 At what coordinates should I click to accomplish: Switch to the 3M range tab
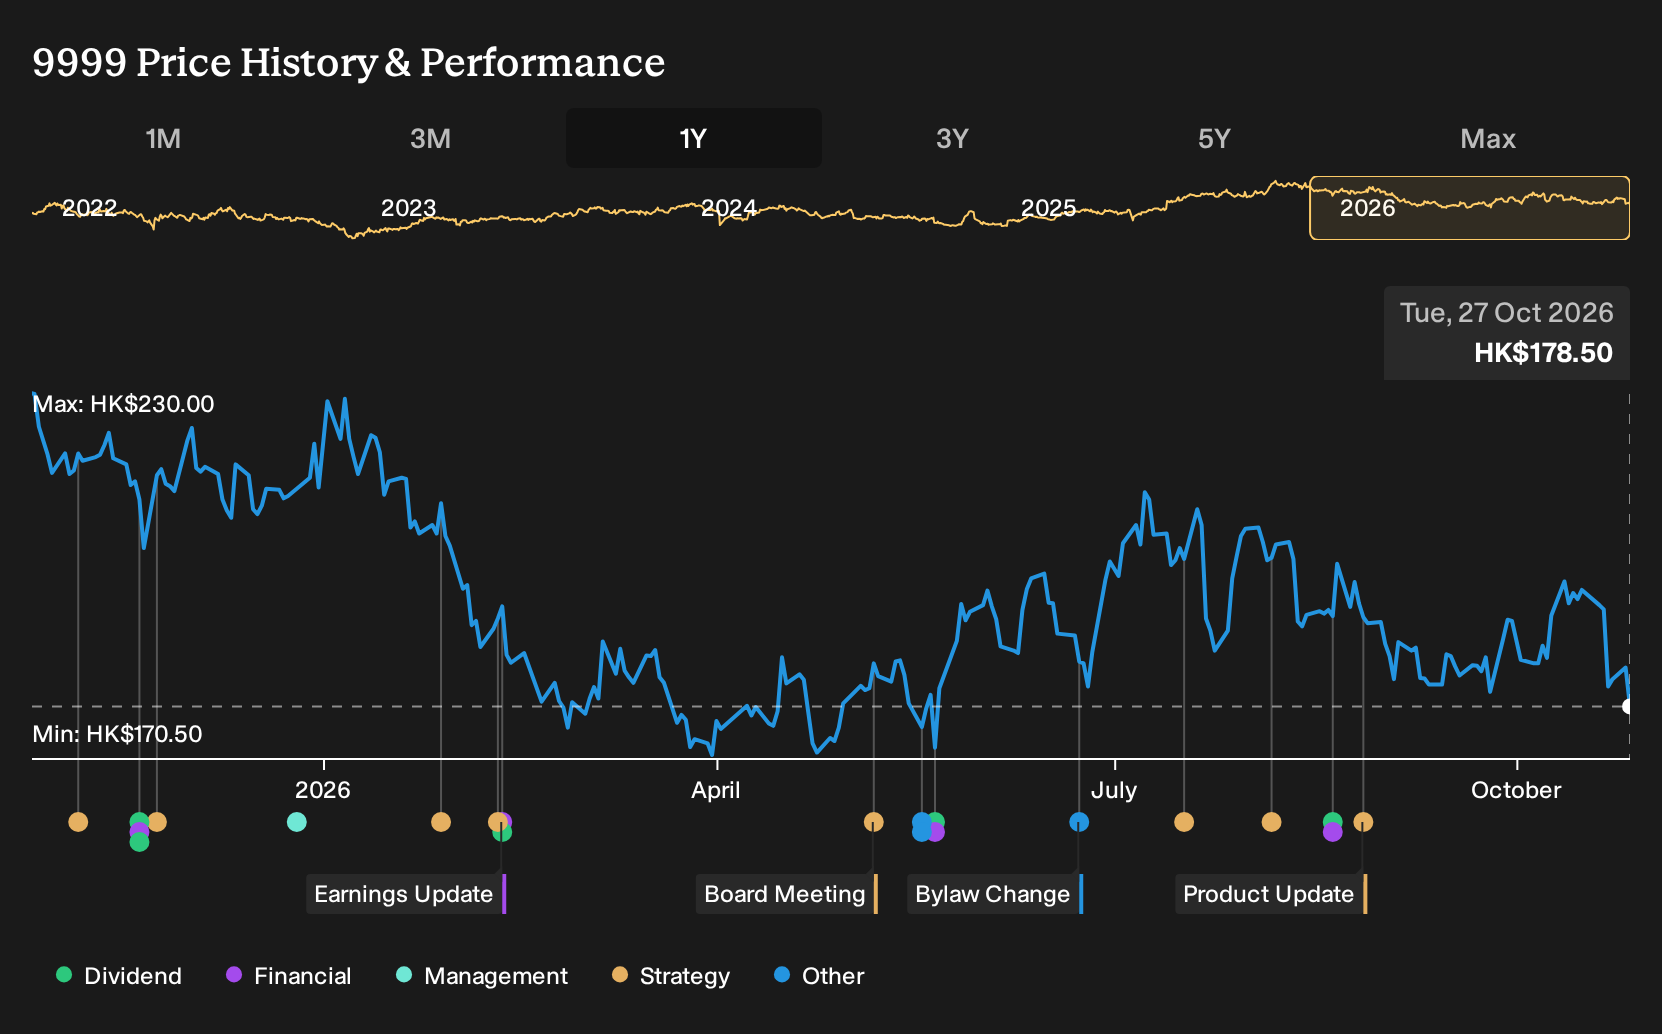tap(430, 139)
